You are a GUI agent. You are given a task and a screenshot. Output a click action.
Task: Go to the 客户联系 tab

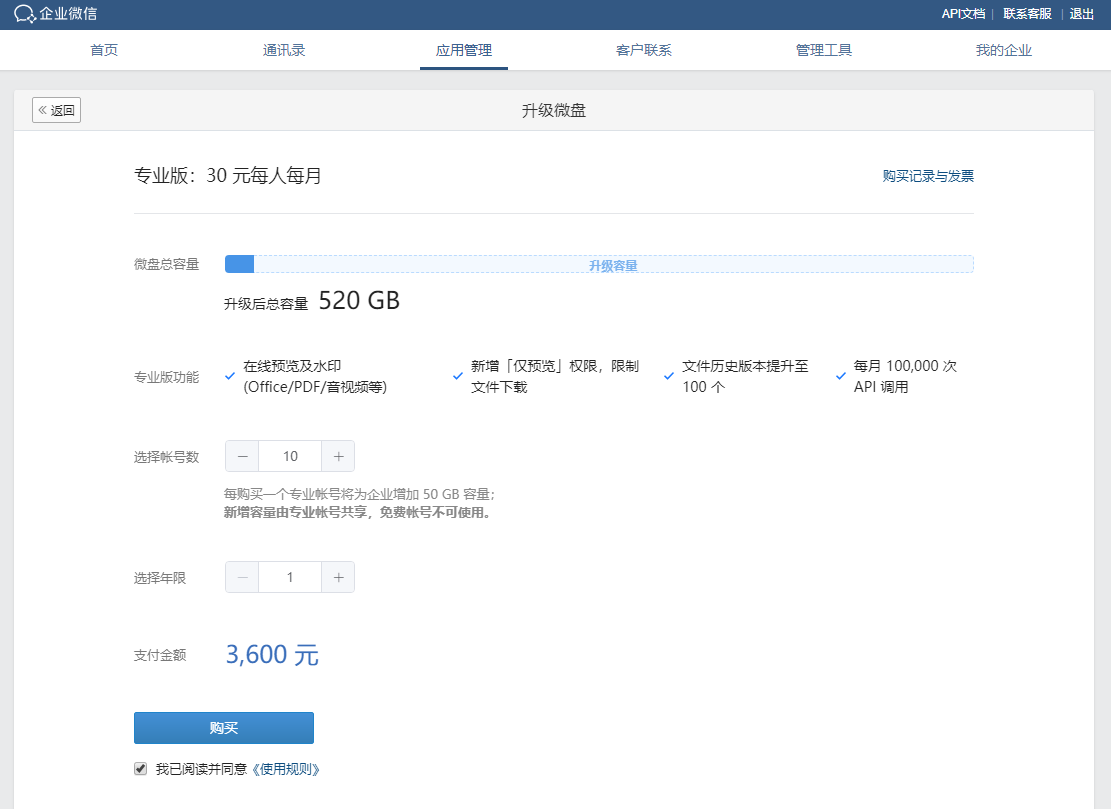pos(644,50)
